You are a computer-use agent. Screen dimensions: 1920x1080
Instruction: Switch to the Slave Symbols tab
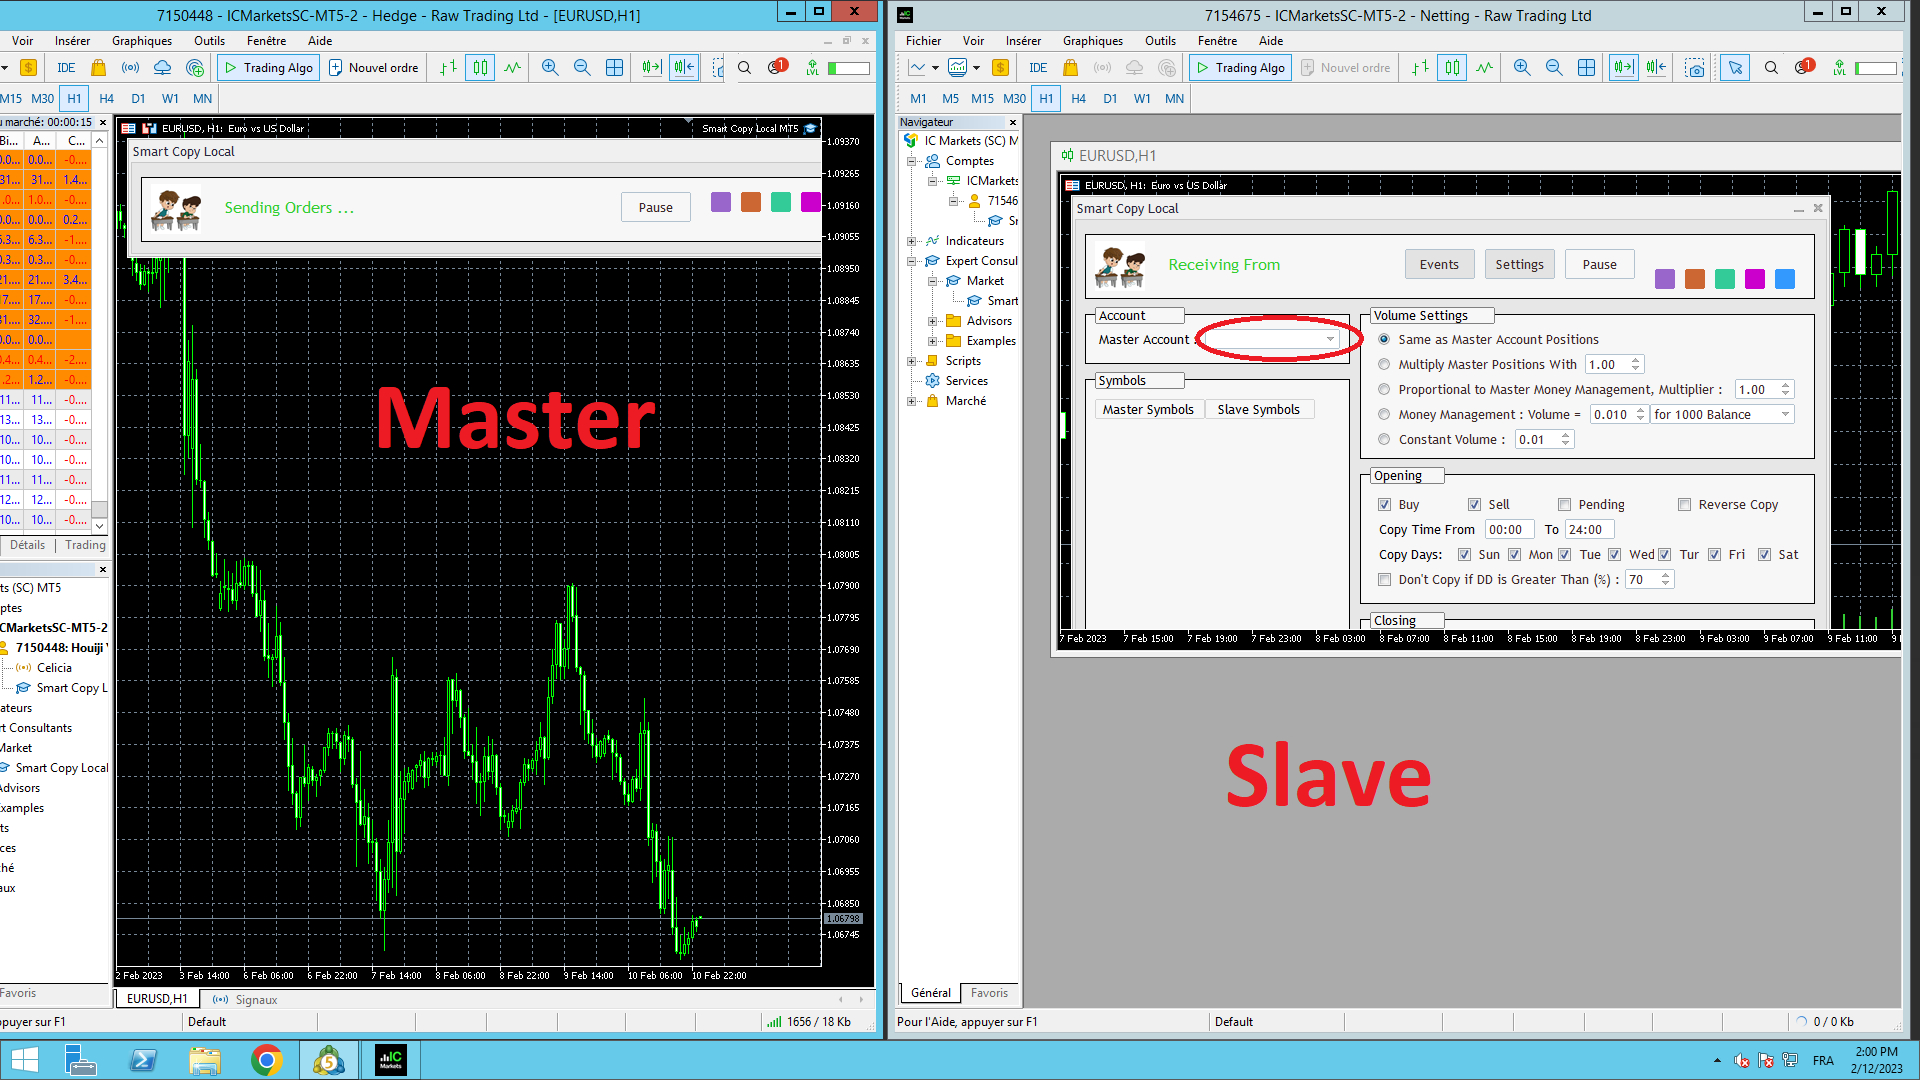coord(1258,410)
